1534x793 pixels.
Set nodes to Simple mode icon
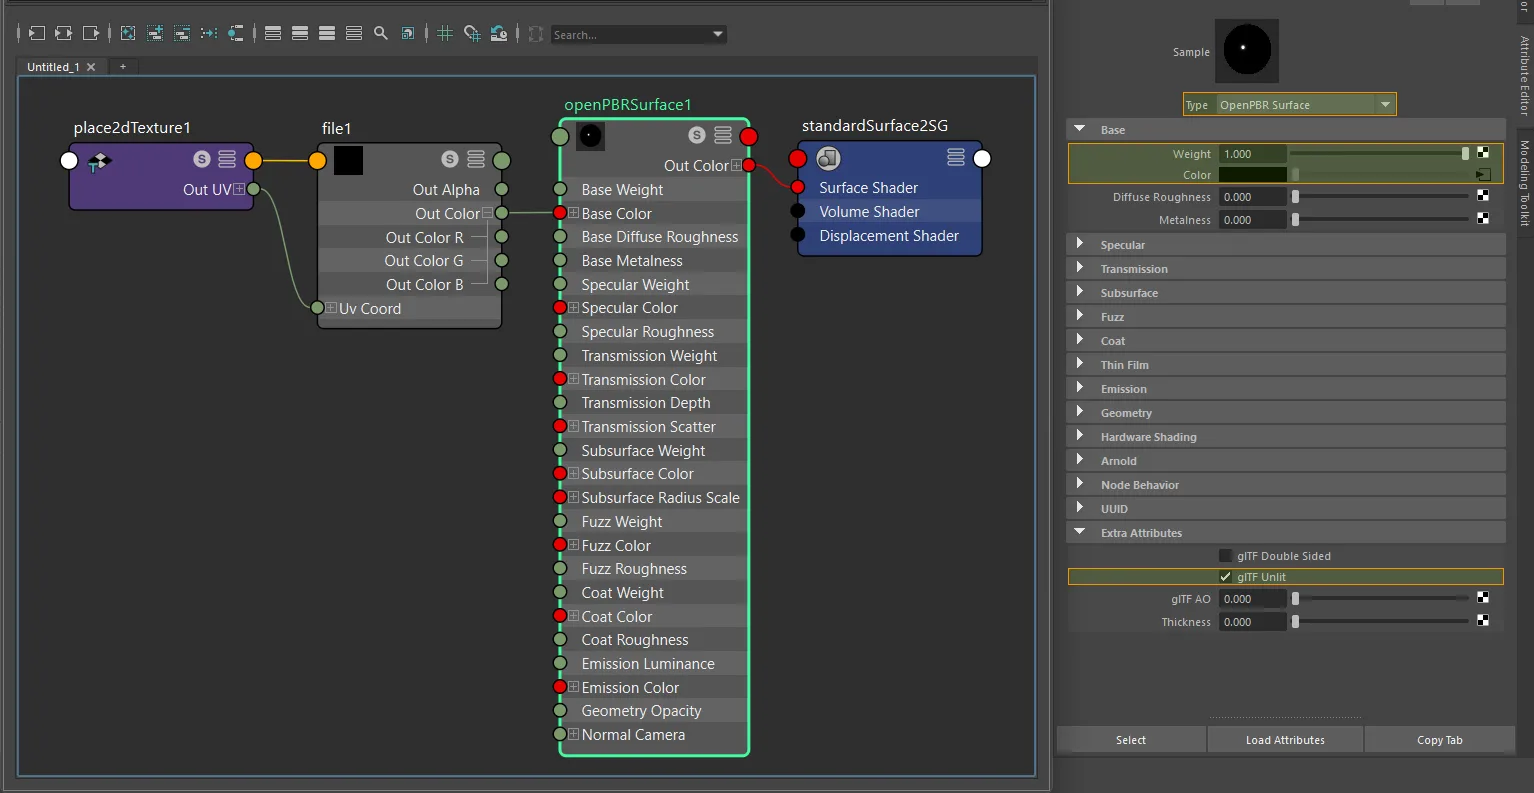(273, 34)
